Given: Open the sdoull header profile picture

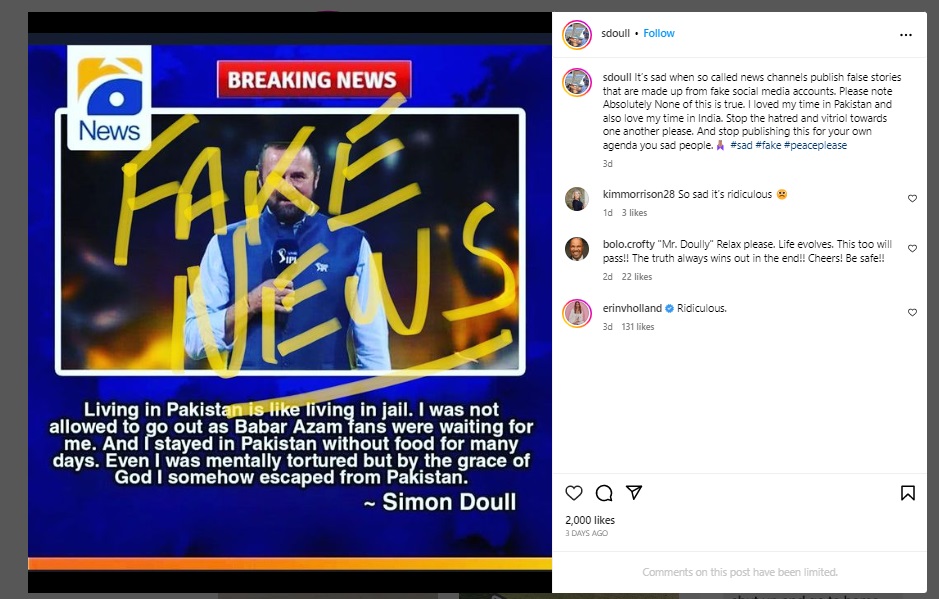Looking at the screenshot, I should [x=577, y=34].
